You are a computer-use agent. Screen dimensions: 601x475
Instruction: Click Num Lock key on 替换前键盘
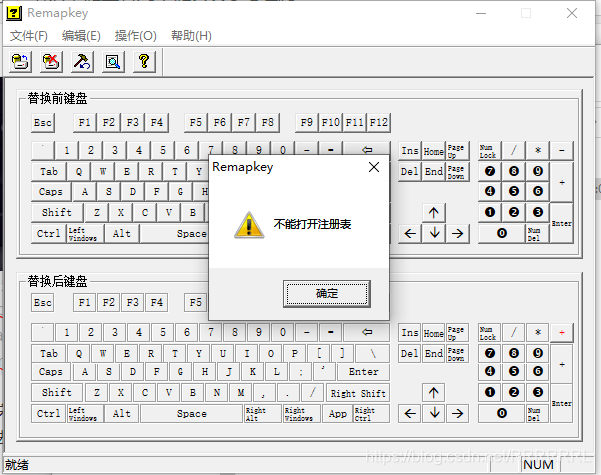pyautogui.click(x=488, y=151)
